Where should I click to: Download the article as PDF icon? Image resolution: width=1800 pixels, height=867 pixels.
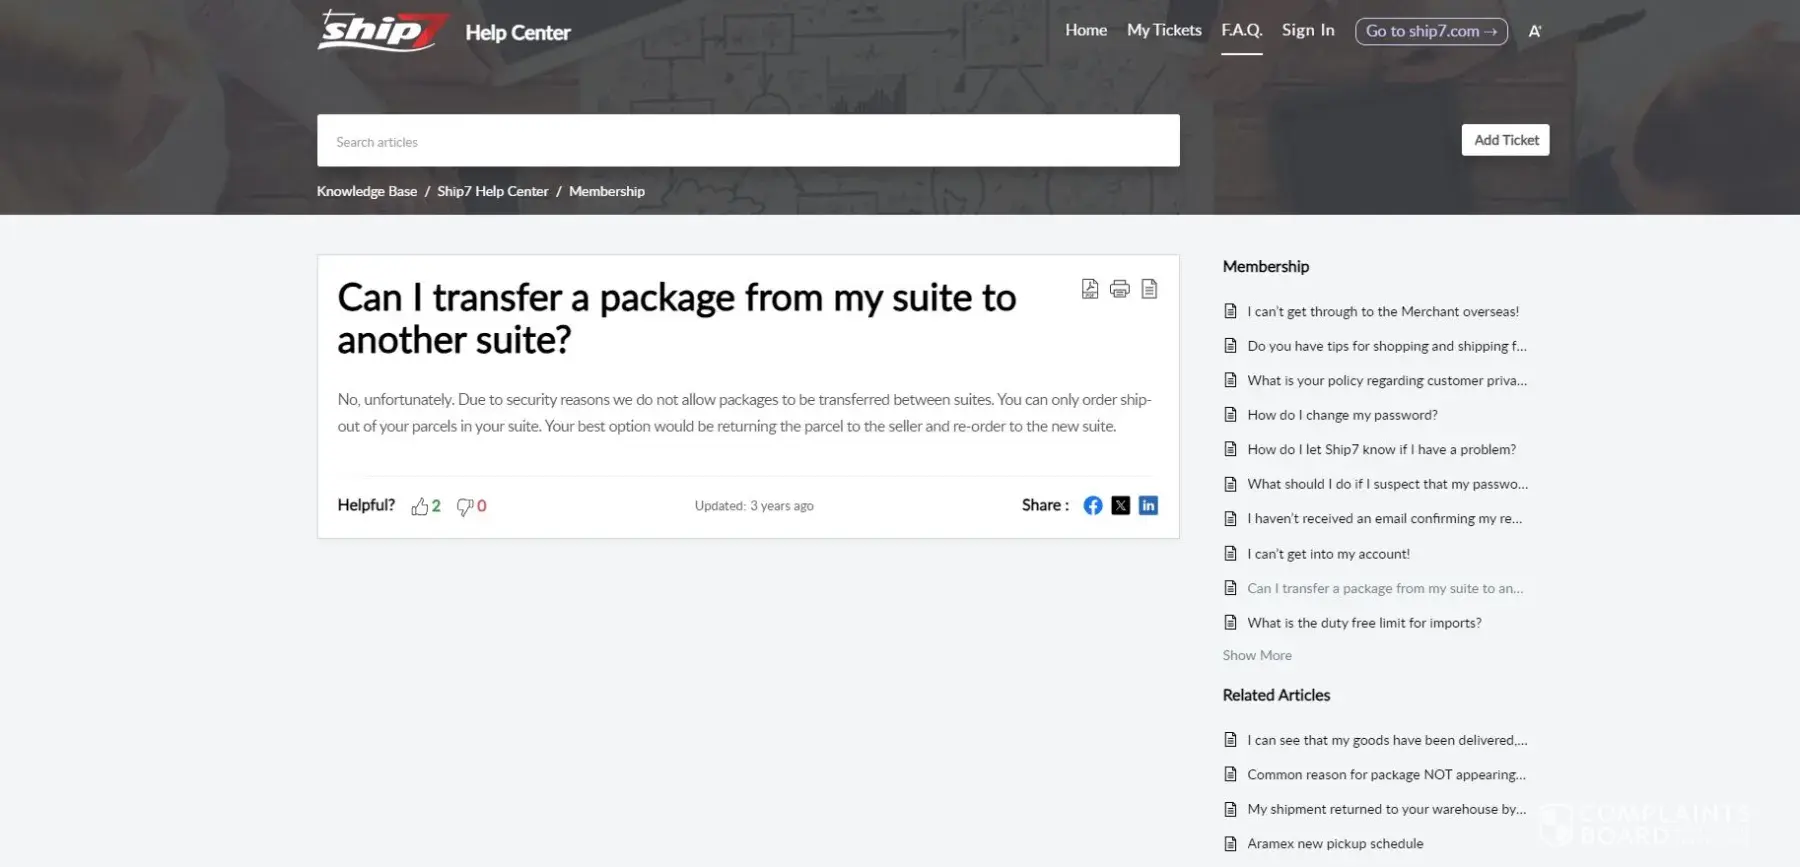coord(1090,289)
